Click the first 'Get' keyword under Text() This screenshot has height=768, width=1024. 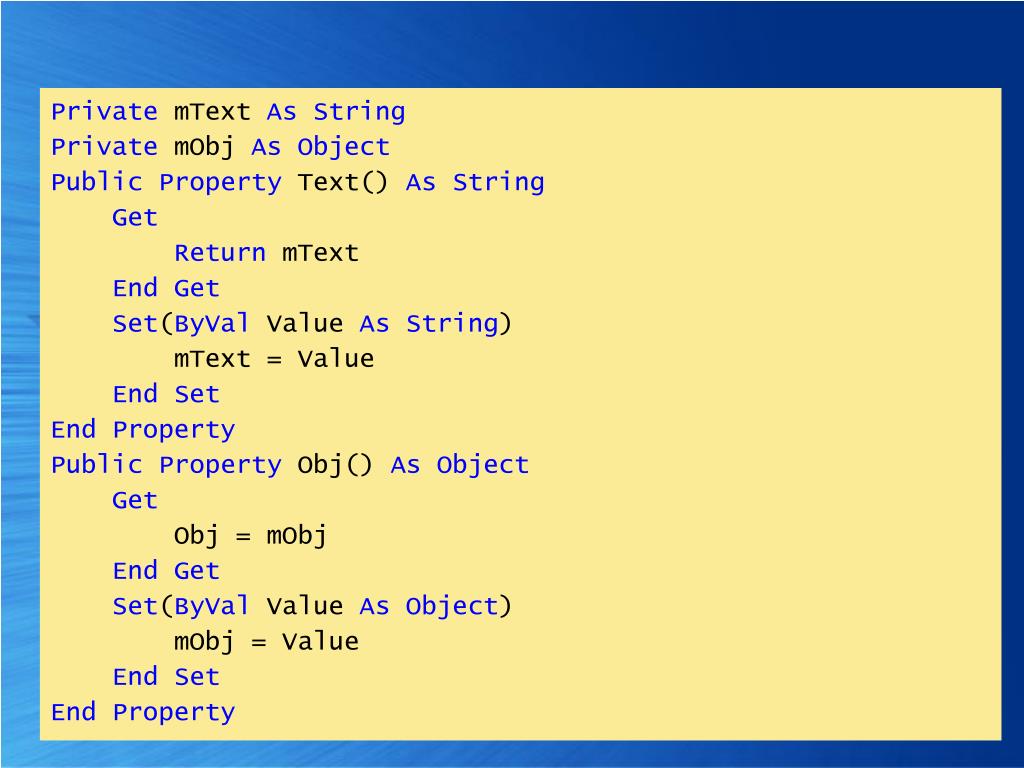tap(135, 217)
